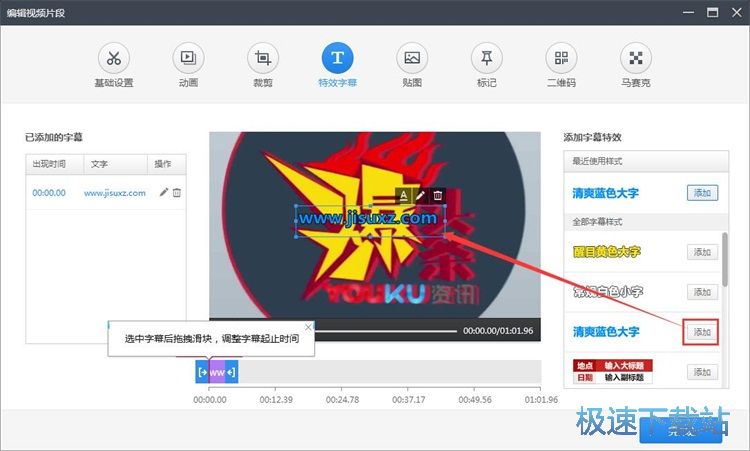
Task: Open the 动画 animation tool
Action: (188, 66)
